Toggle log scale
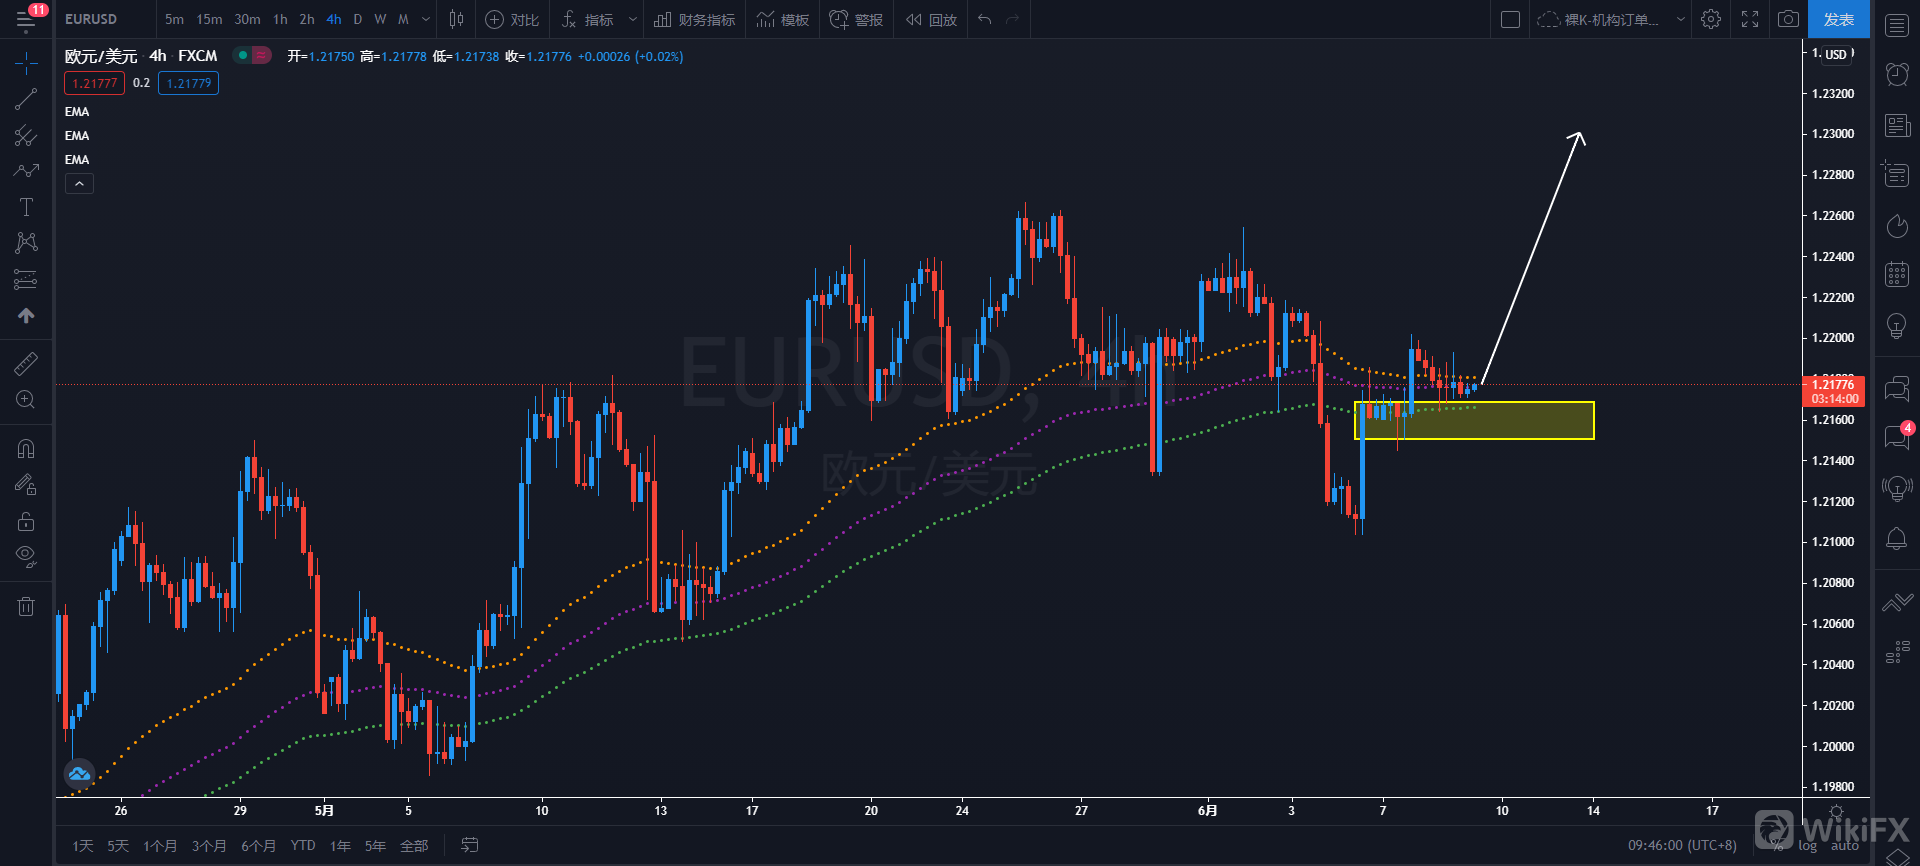This screenshot has width=1920, height=866. [1807, 846]
